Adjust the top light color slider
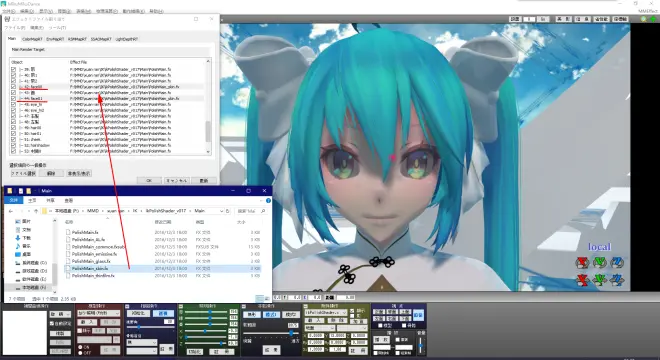This screenshot has height=360, width=660. (x=206, y=312)
